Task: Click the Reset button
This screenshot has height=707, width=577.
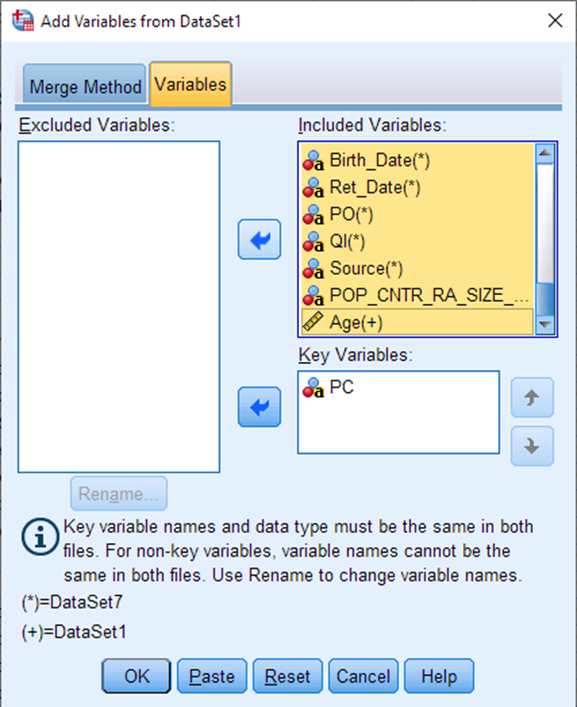Action: [288, 676]
